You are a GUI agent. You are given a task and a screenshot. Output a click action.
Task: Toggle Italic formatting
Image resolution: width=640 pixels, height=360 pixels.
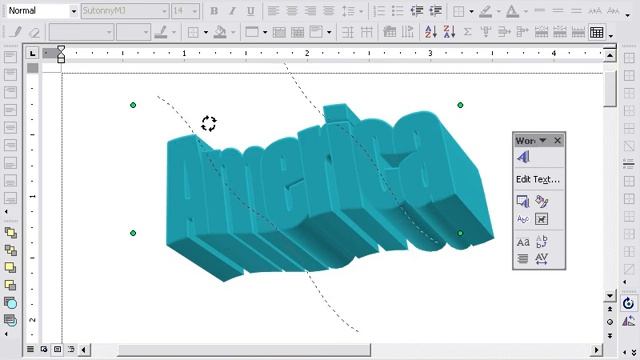pos(232,11)
